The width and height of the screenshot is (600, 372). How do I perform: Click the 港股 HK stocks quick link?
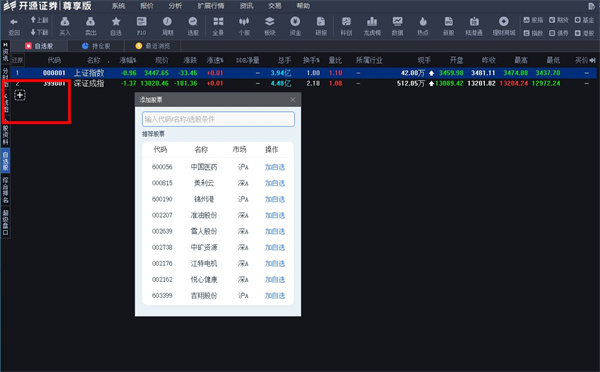pos(584,33)
